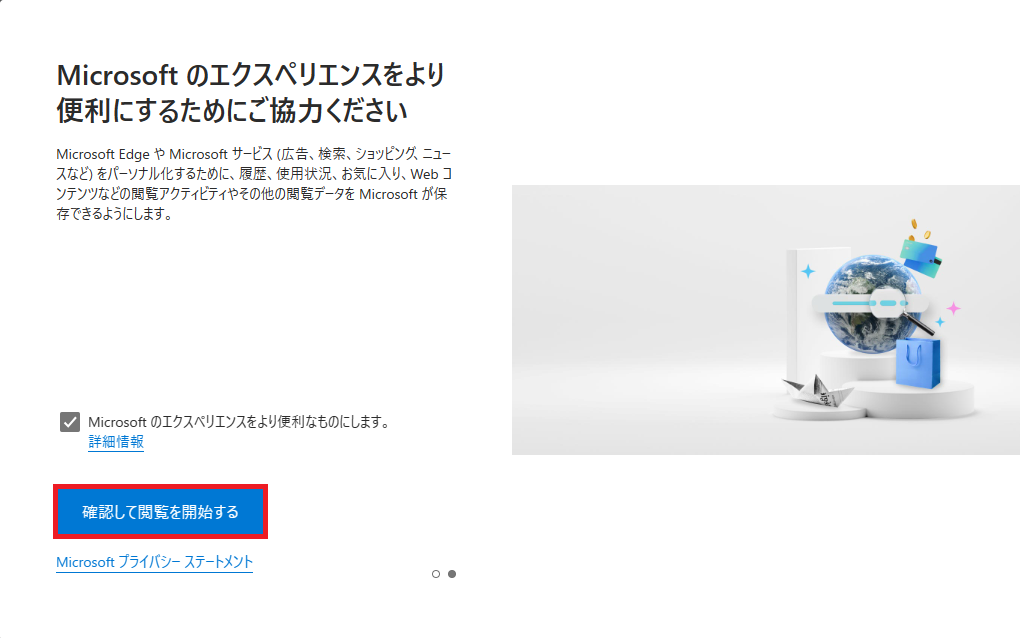
Task: Click the heading Microsoft のエクスペリエンスをより便利に
Action: pos(251,93)
